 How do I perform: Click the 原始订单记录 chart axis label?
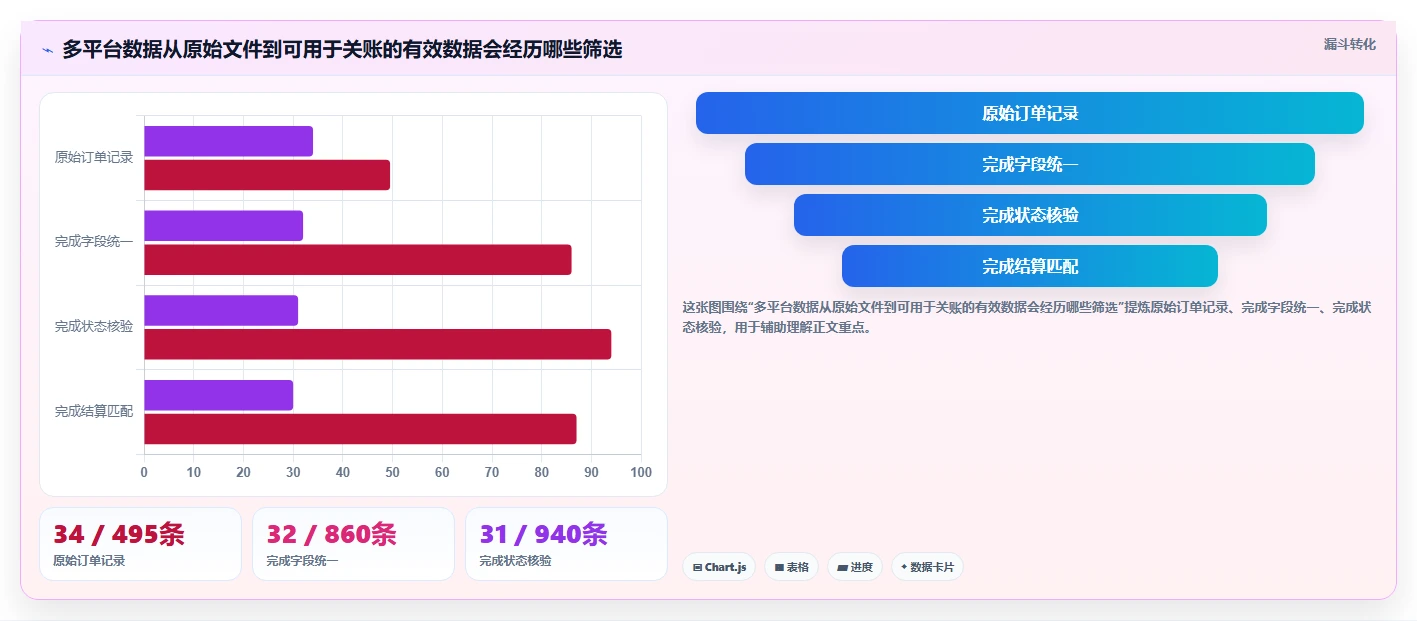[94, 157]
